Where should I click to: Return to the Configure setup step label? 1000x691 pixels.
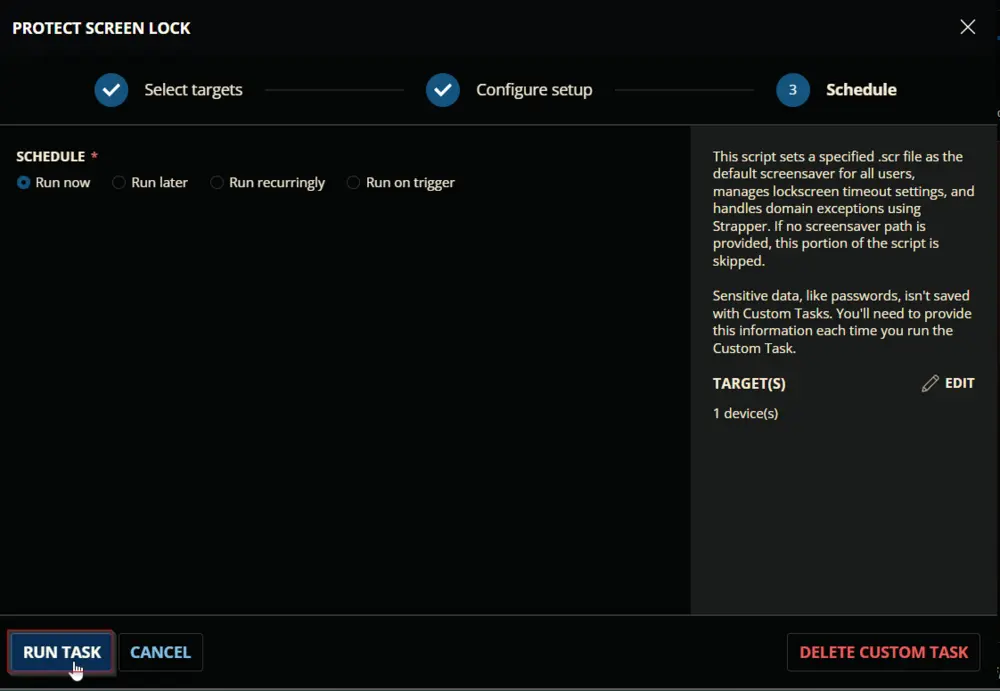(x=534, y=90)
